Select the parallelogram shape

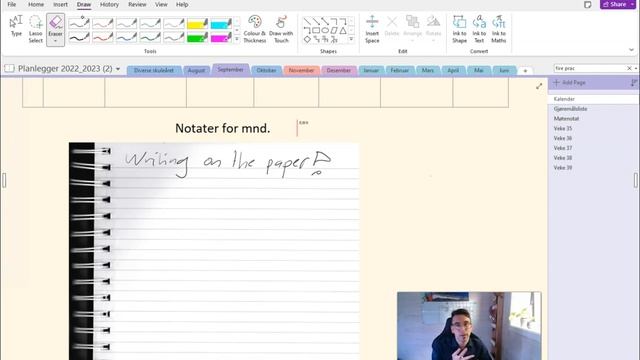(334, 30)
